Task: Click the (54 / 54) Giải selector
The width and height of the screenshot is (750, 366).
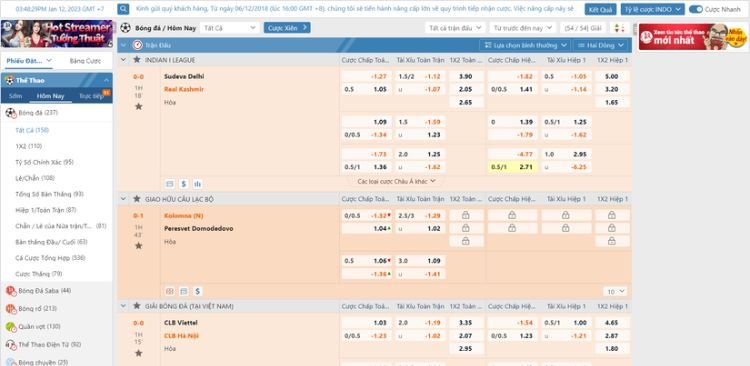Action: [583, 28]
